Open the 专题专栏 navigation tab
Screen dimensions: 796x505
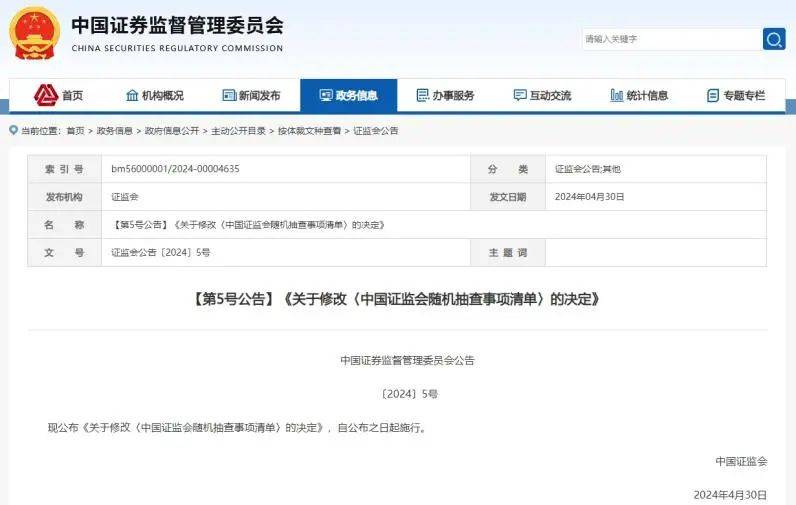tap(736, 95)
